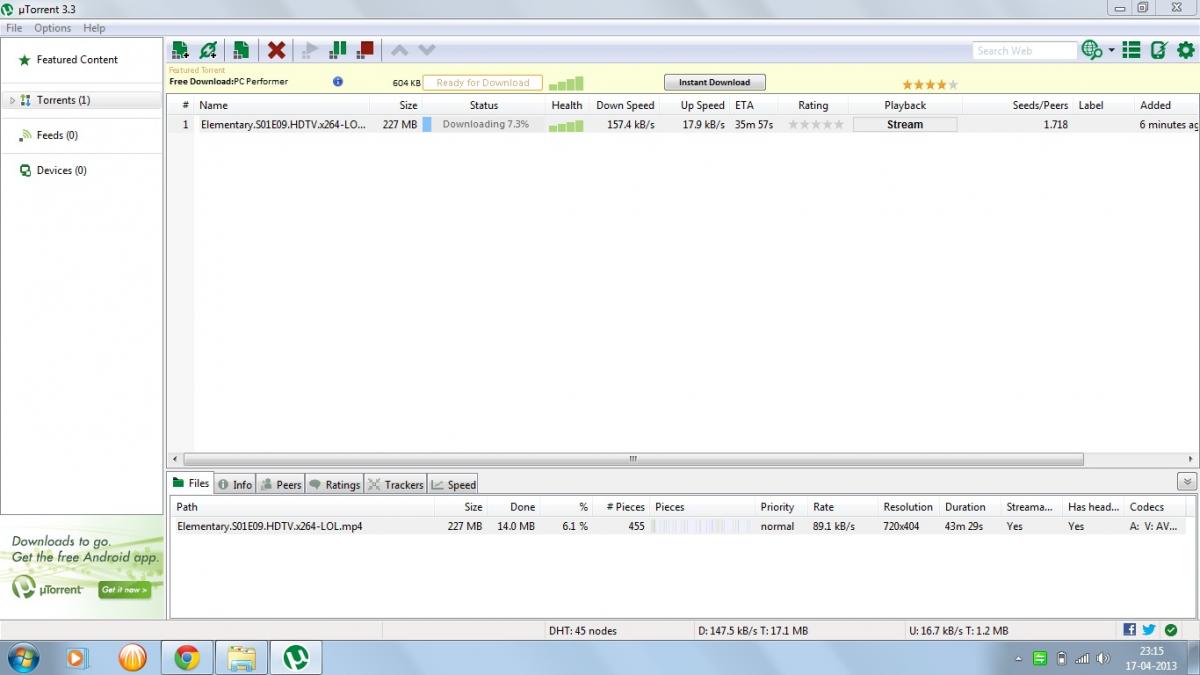
Task: Switch to the Files tab
Action: (191, 483)
